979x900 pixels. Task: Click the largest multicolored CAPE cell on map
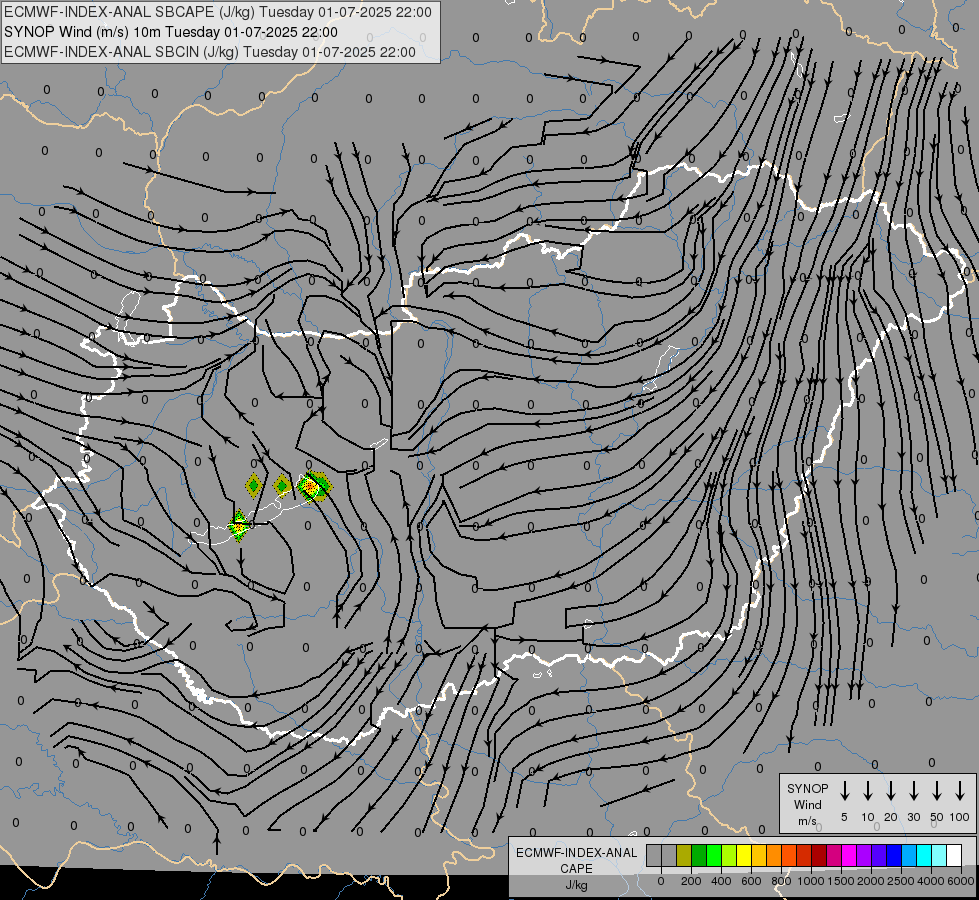tap(314, 487)
